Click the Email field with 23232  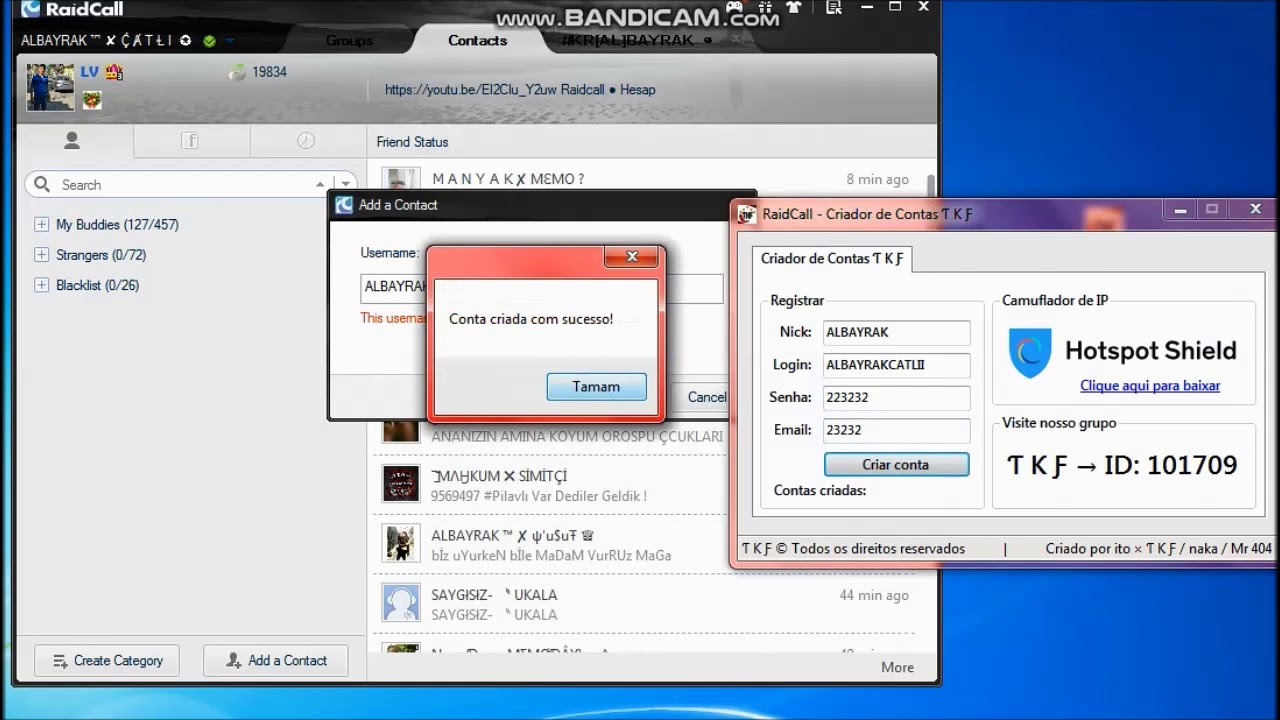point(896,431)
